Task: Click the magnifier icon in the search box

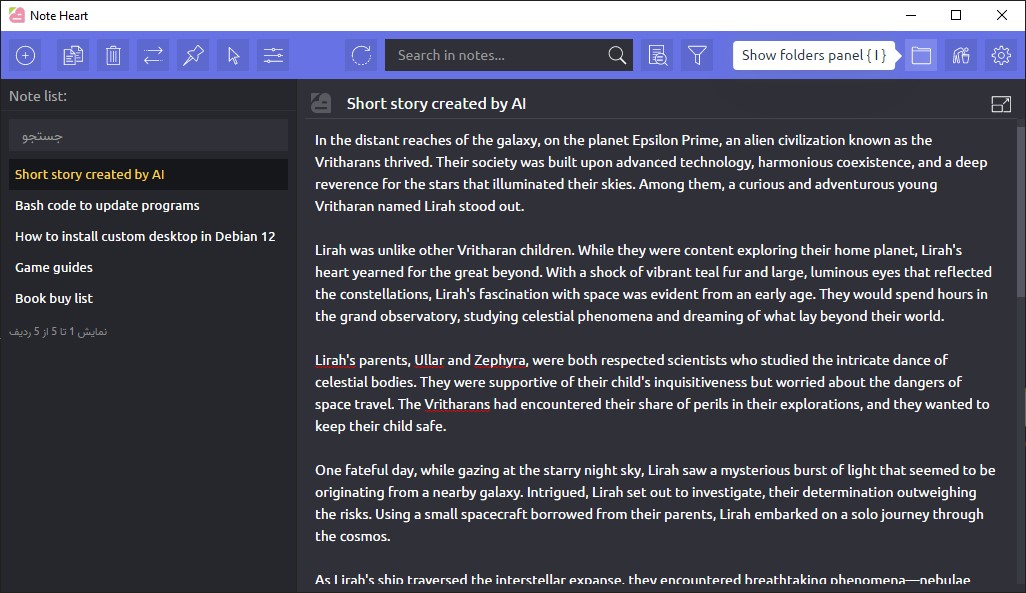Action: 617,56
